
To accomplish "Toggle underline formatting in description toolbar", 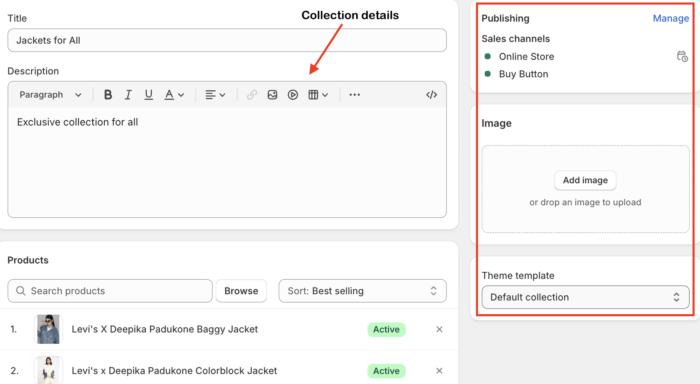I will click(x=149, y=95).
